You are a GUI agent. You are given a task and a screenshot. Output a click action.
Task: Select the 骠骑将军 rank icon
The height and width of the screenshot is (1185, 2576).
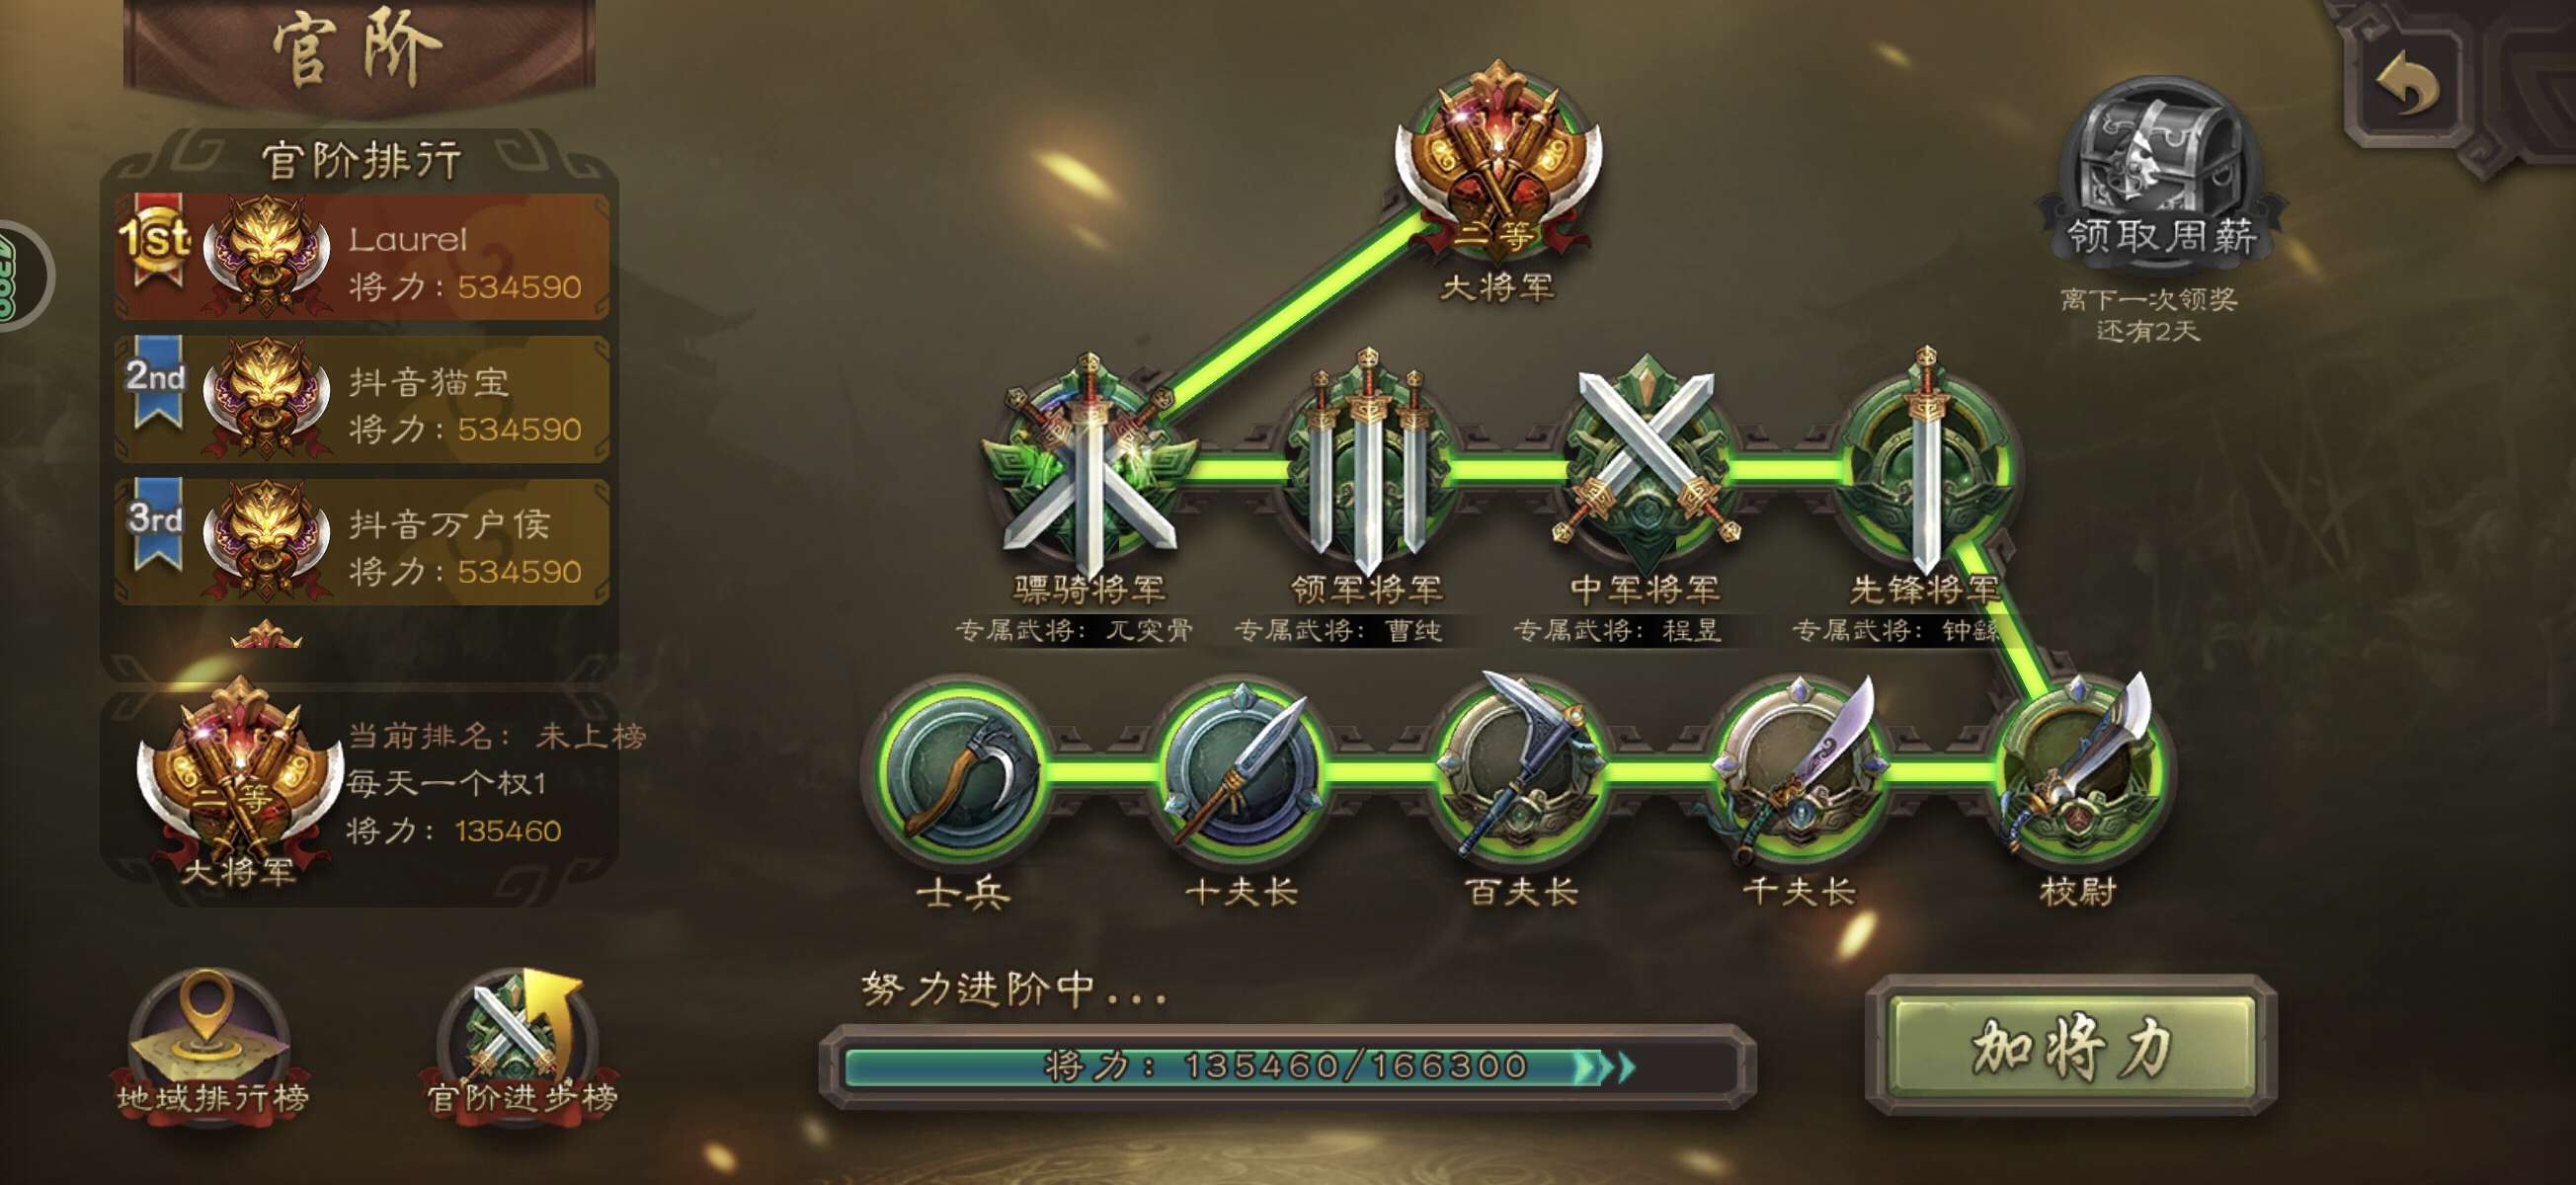[1090, 465]
